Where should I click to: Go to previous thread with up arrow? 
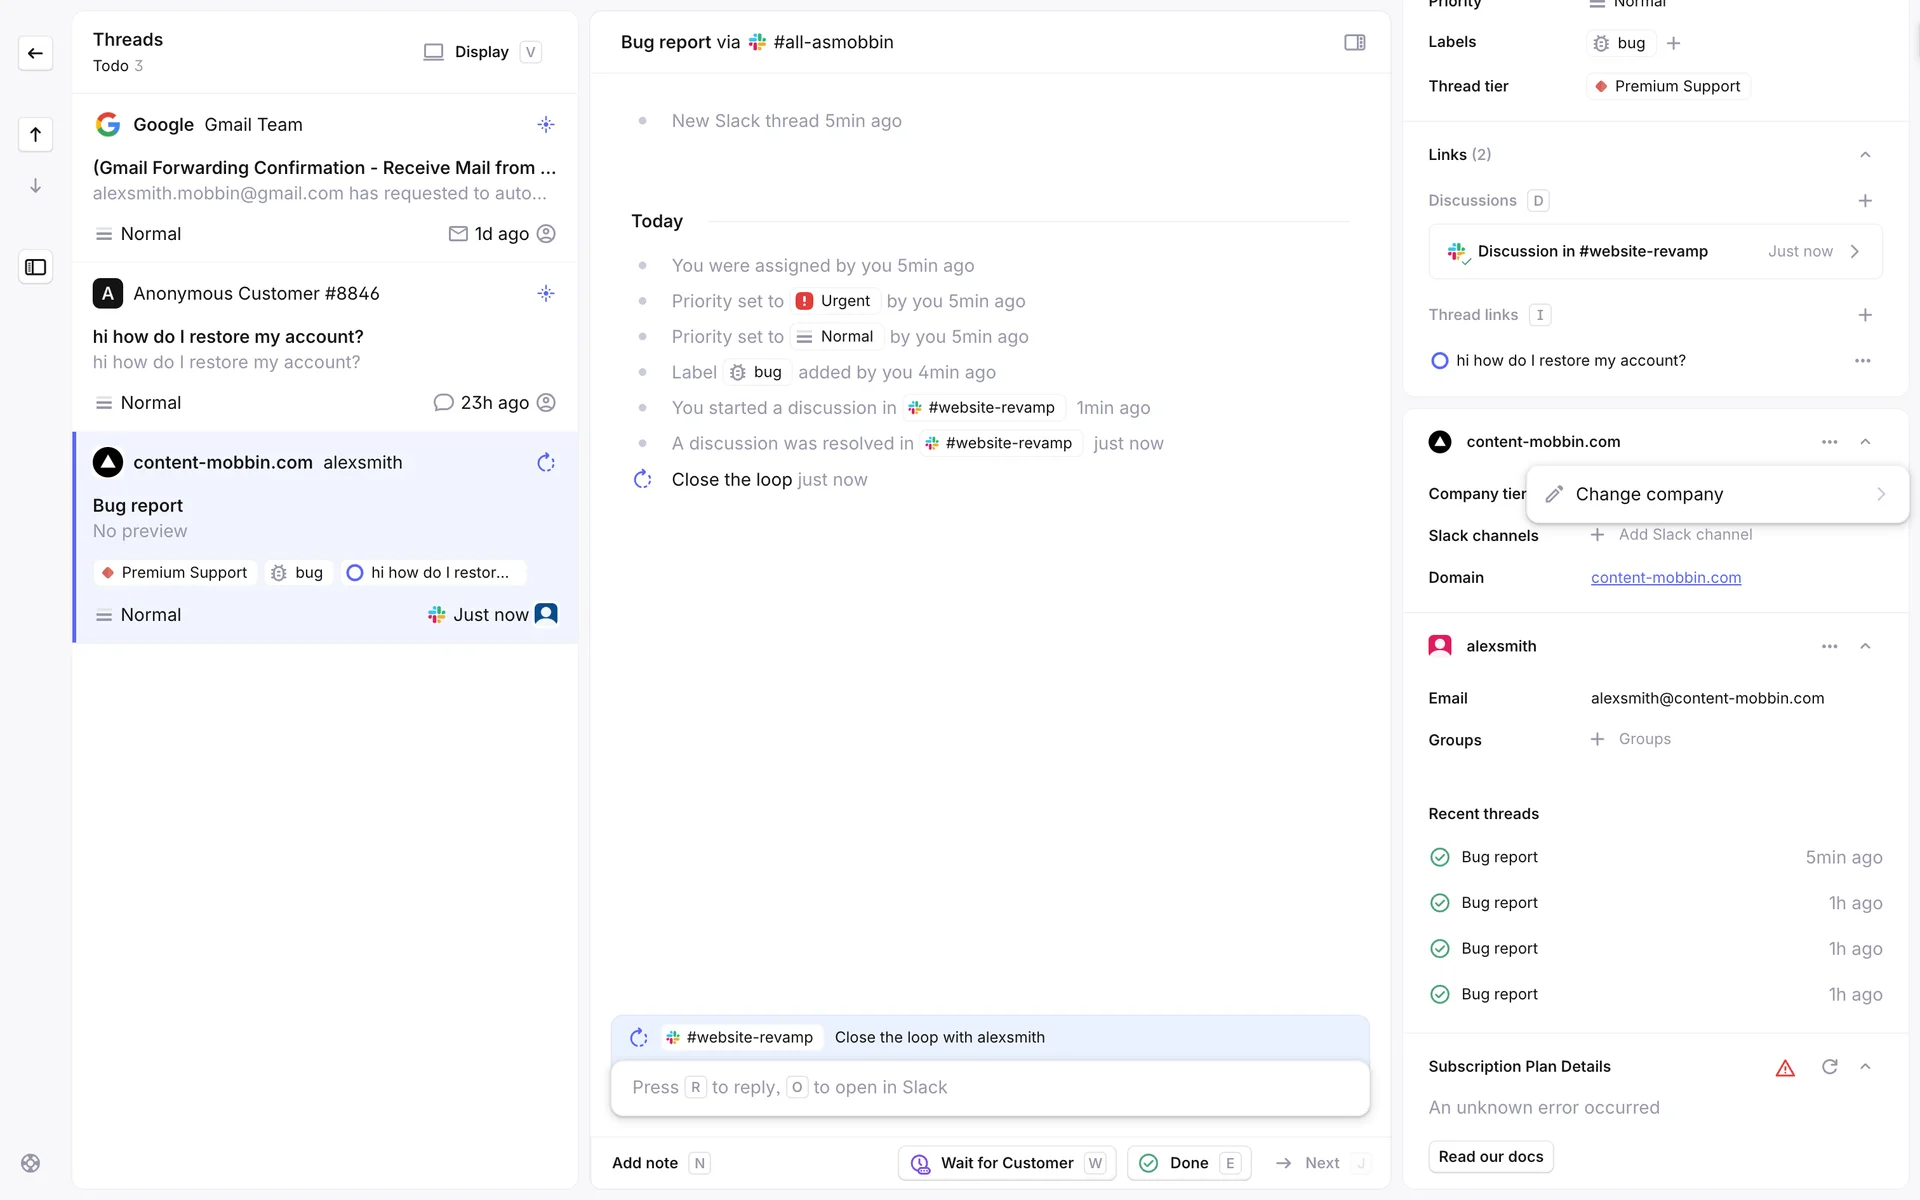click(x=35, y=134)
